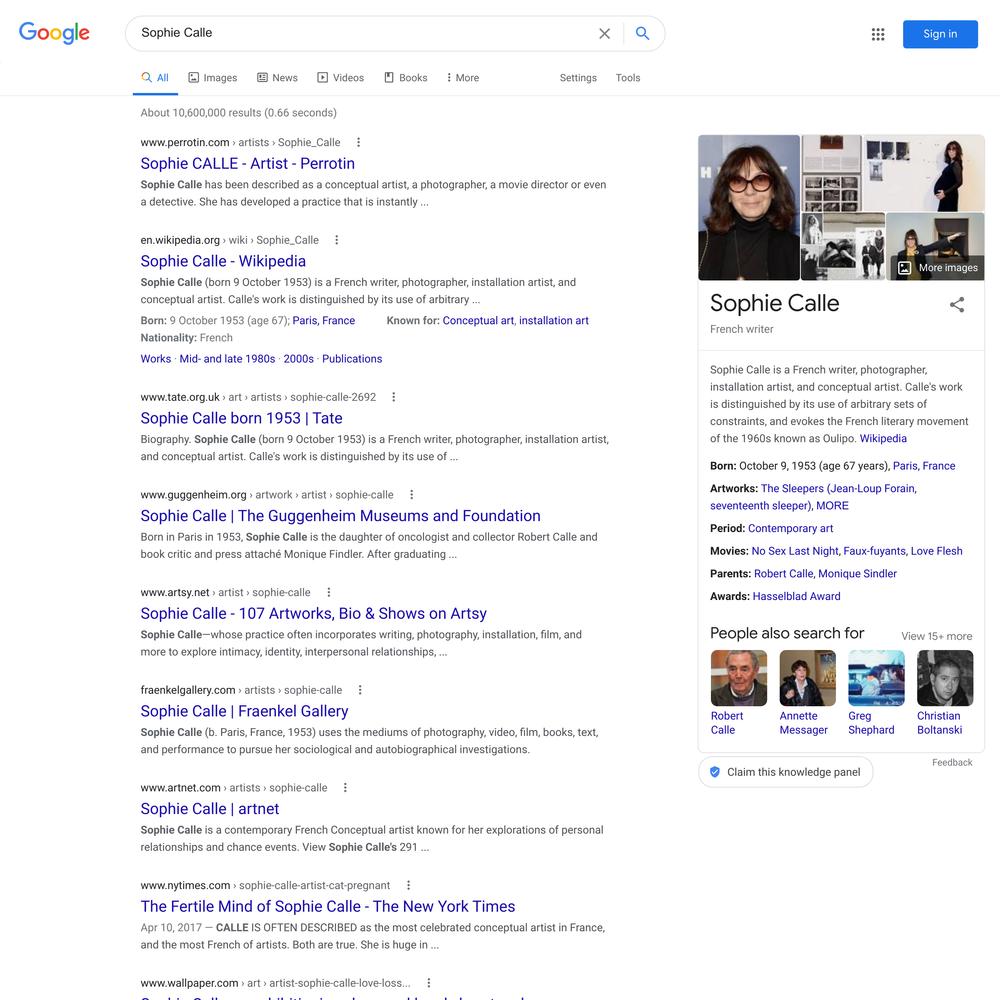Share the Sophie Calle knowledge panel
The width and height of the screenshot is (1000, 1000).
point(957,304)
